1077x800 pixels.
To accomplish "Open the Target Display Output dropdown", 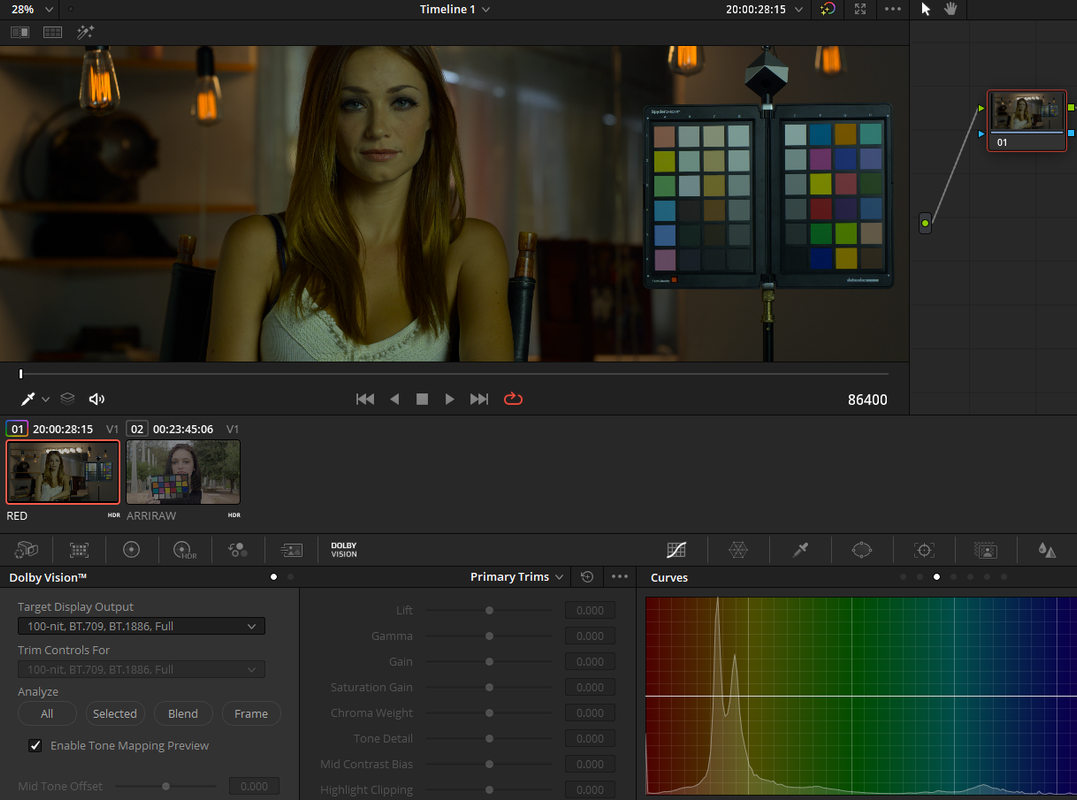I will pyautogui.click(x=141, y=626).
